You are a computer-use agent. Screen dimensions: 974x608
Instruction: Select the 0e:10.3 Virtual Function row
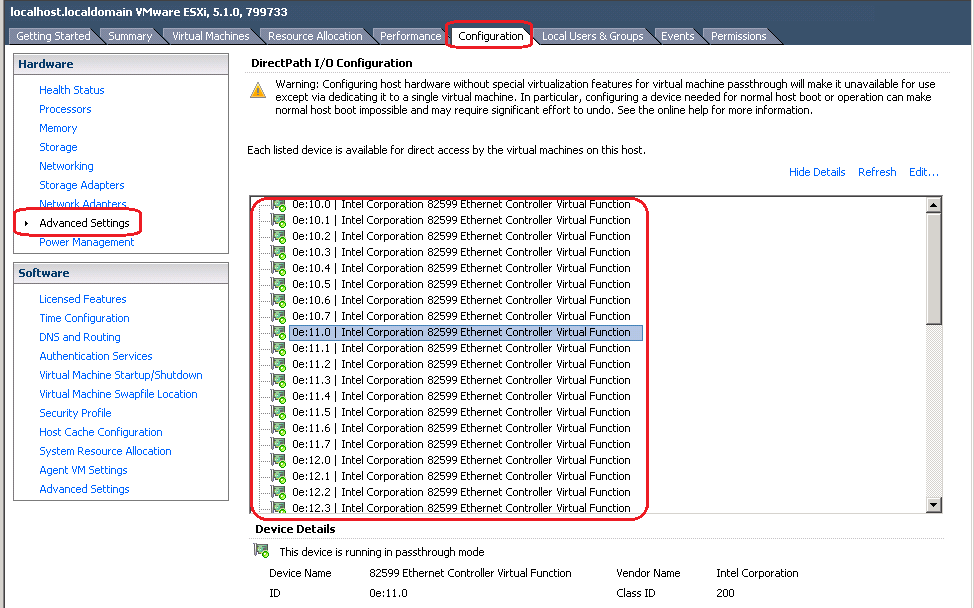pos(461,253)
